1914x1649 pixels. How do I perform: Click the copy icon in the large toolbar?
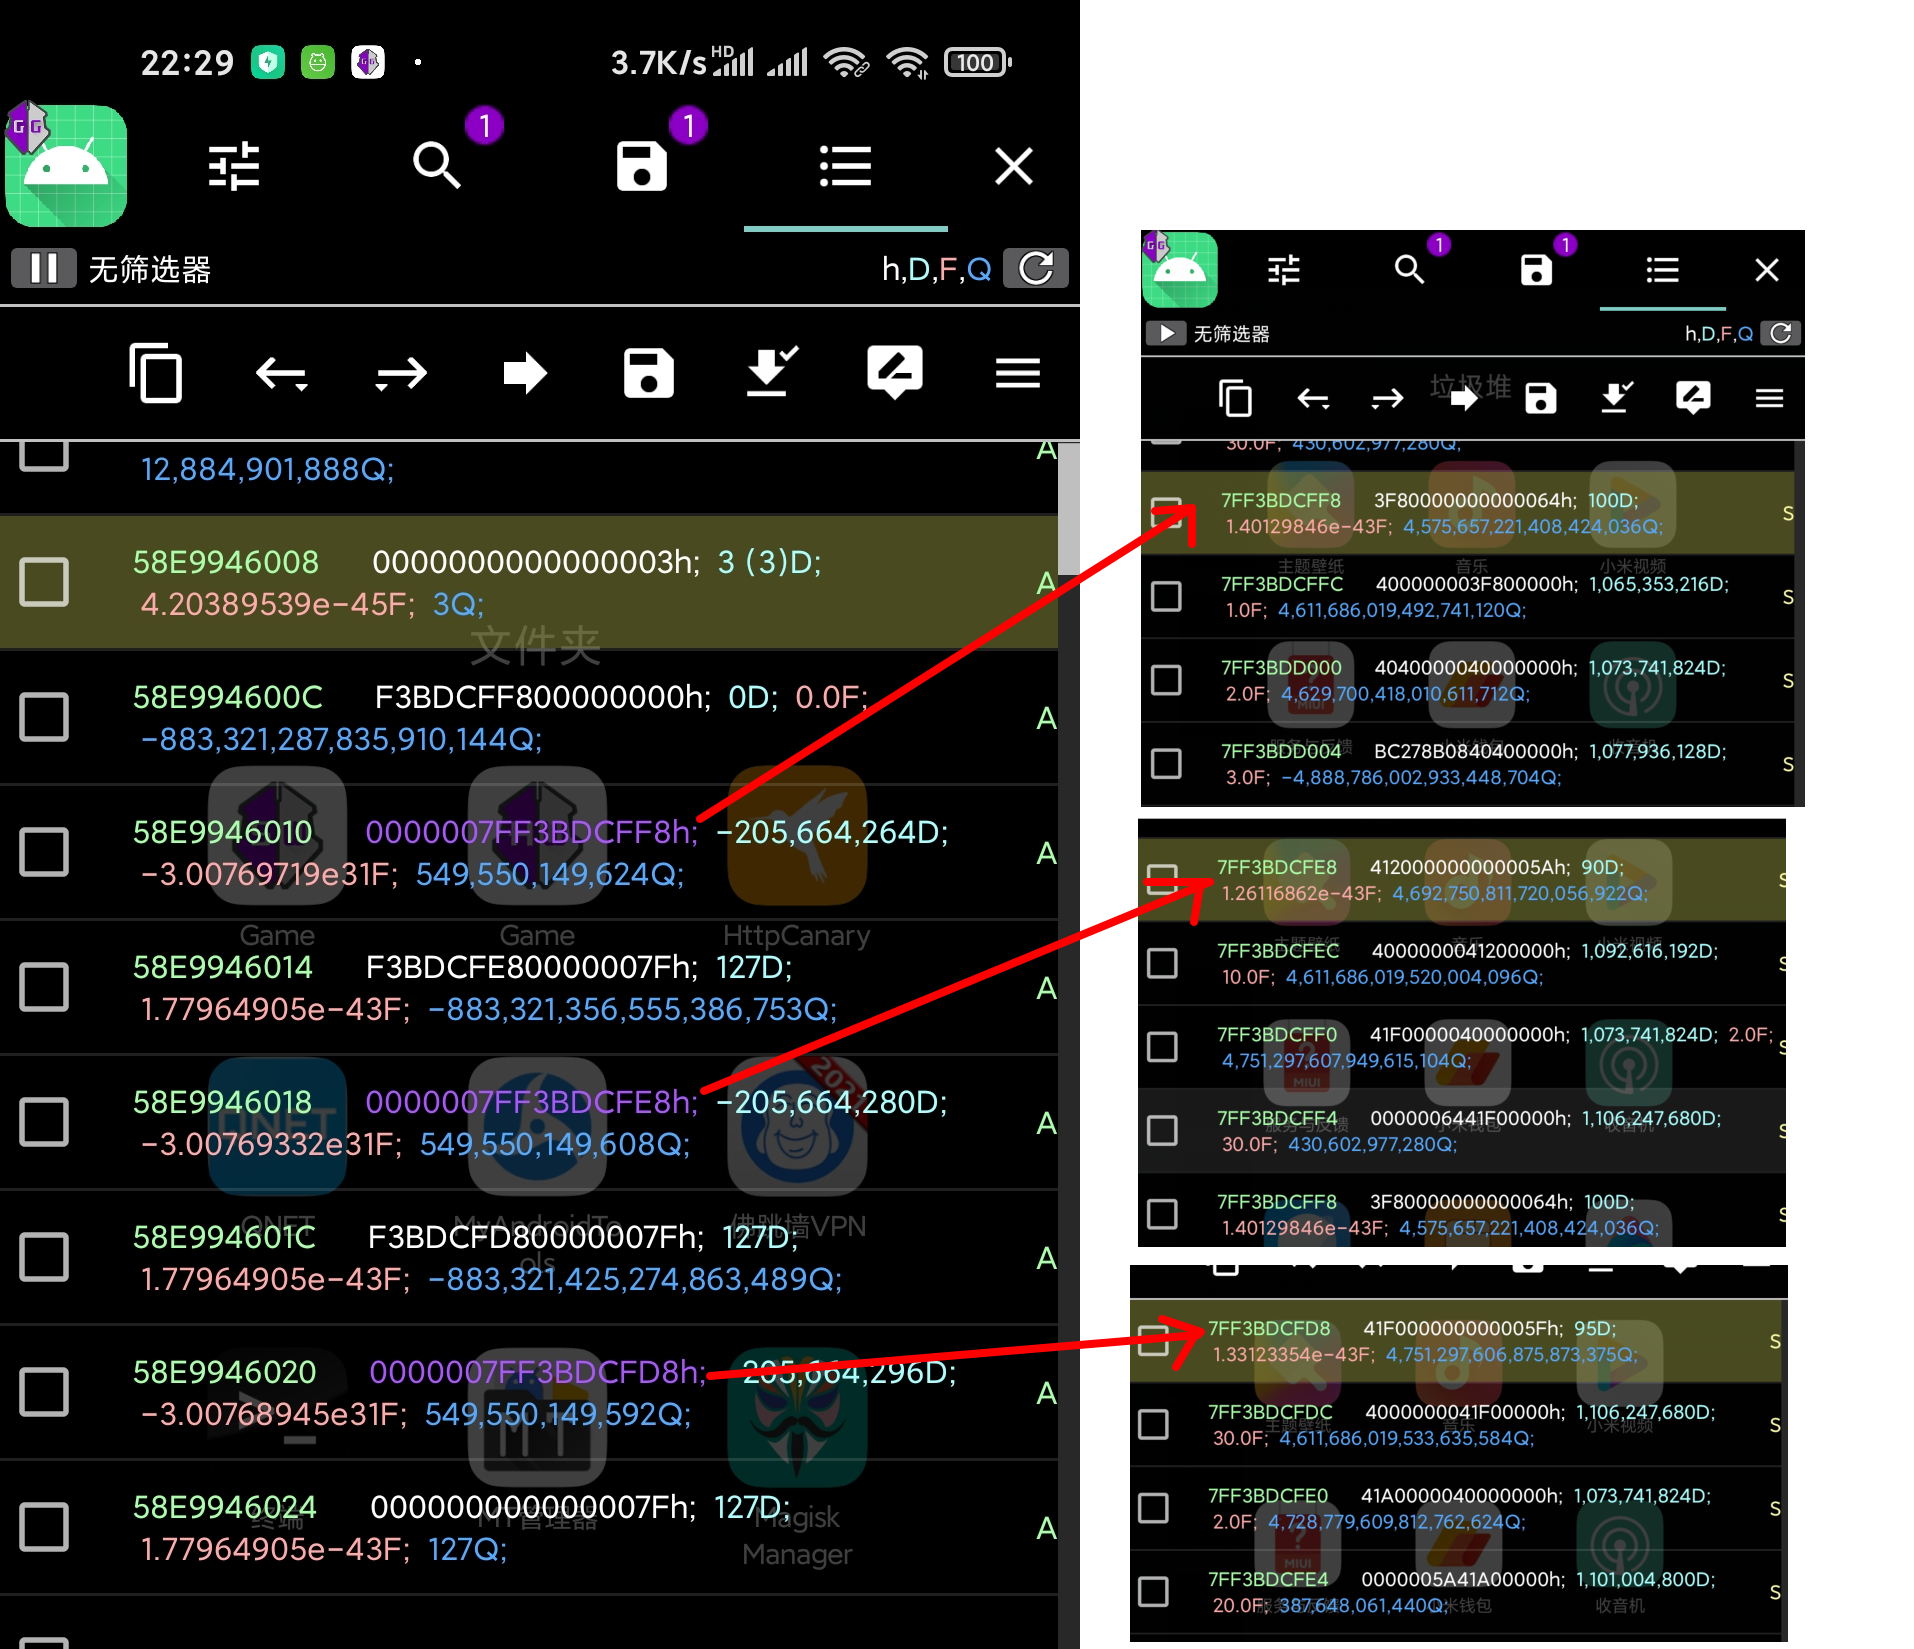click(155, 373)
